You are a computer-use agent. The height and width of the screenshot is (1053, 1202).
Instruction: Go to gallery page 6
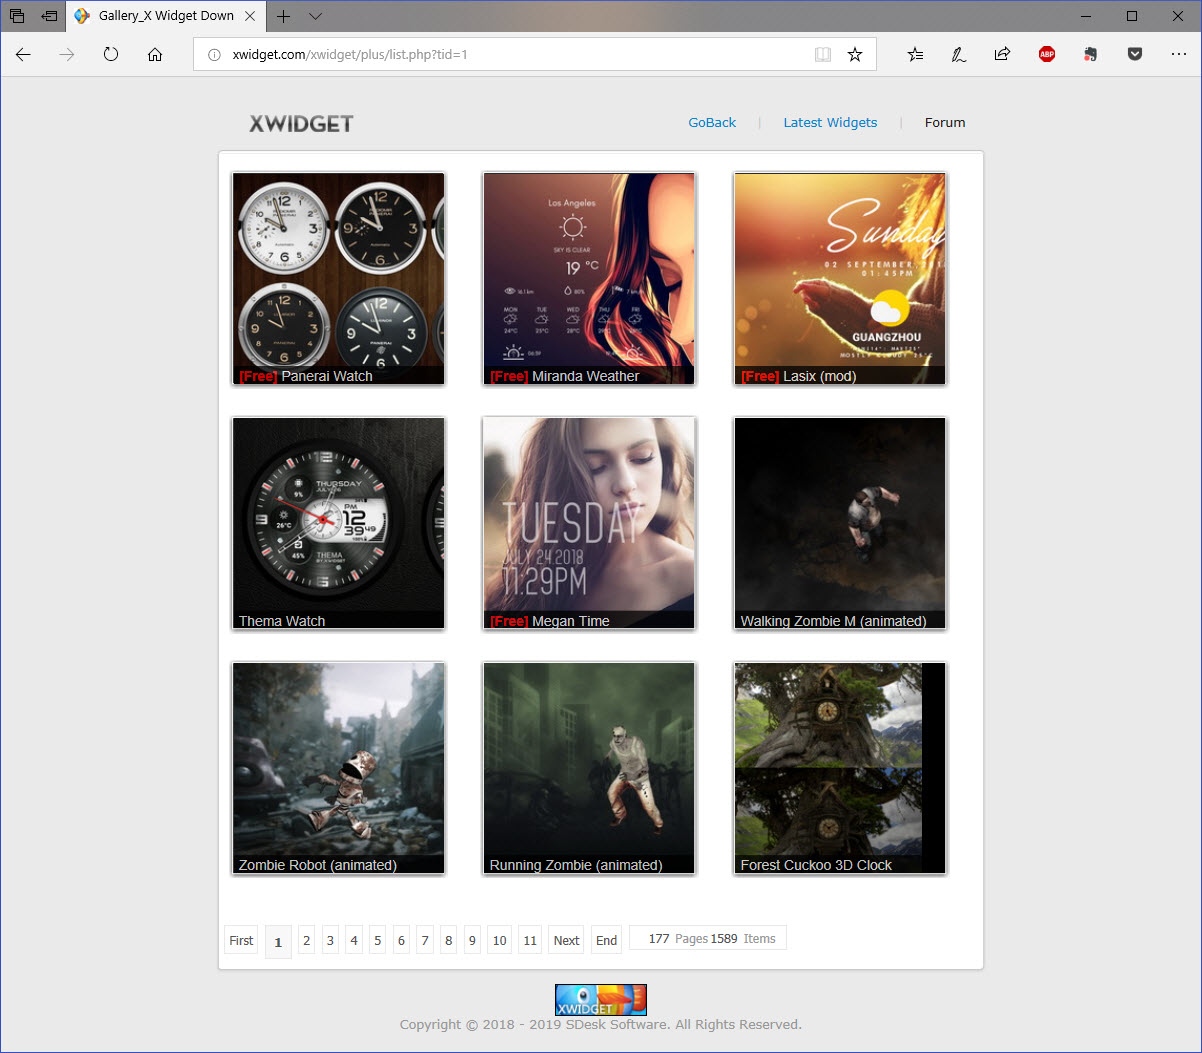[x=401, y=940]
